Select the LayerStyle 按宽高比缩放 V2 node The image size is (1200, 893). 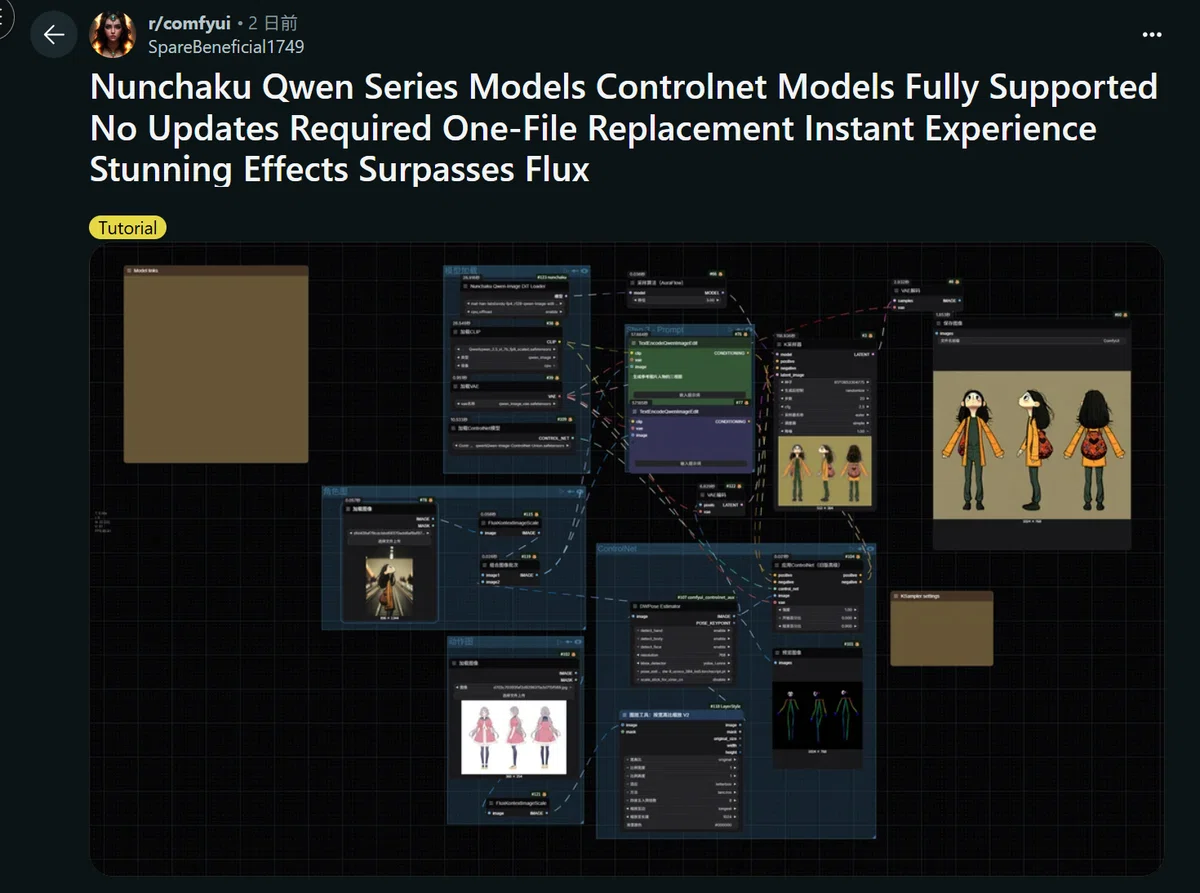681,715
